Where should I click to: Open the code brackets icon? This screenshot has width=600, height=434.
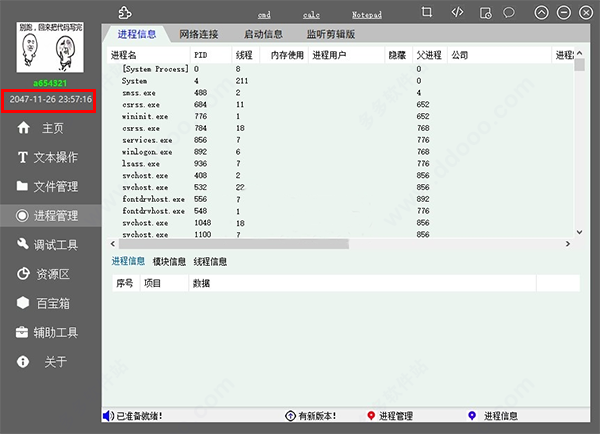(x=456, y=12)
